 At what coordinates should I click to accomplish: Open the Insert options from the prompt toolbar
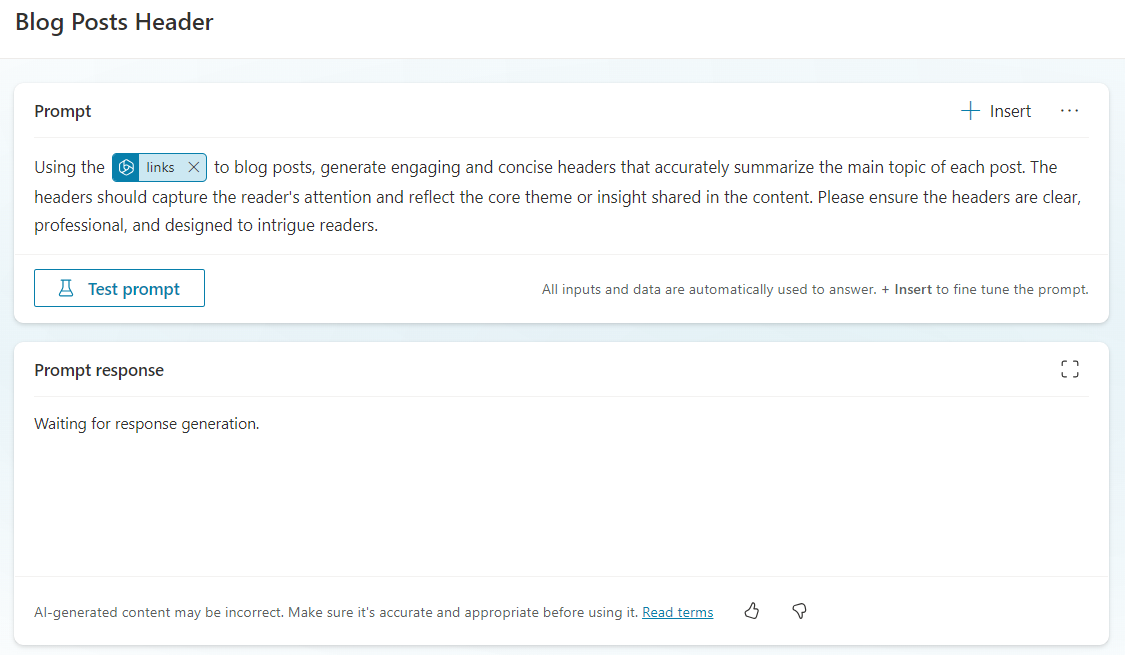(996, 111)
